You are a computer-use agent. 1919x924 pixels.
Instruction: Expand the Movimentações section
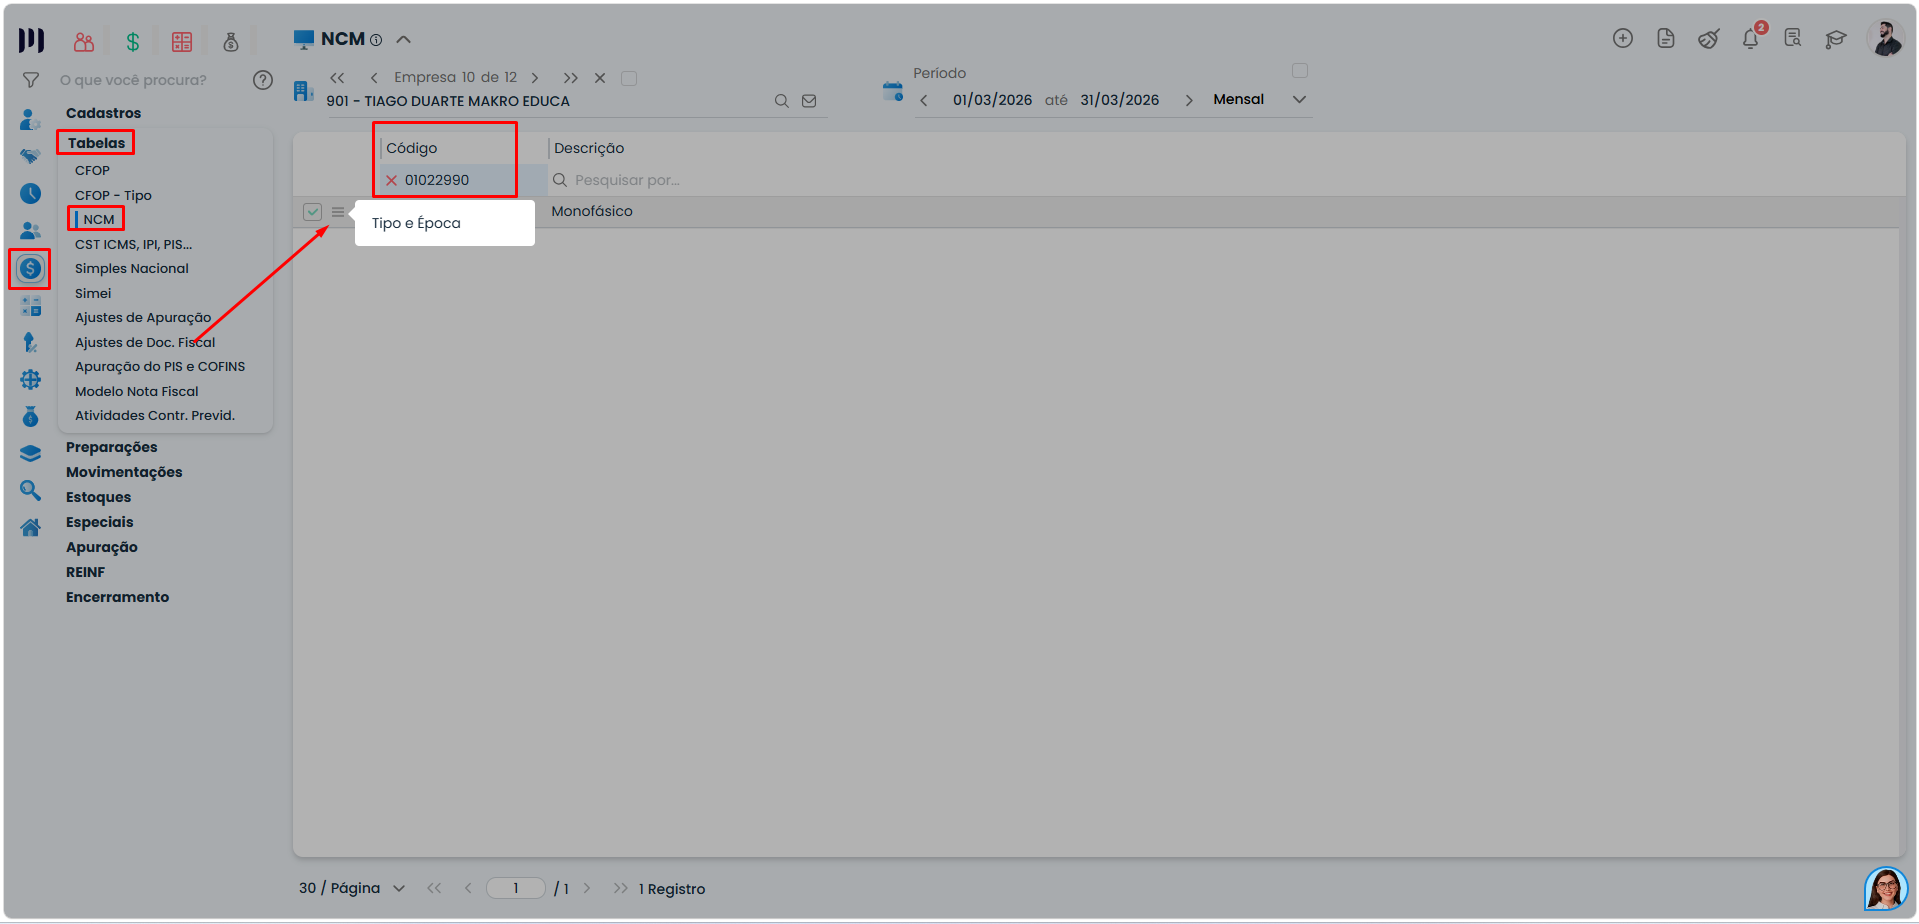[x=124, y=472]
